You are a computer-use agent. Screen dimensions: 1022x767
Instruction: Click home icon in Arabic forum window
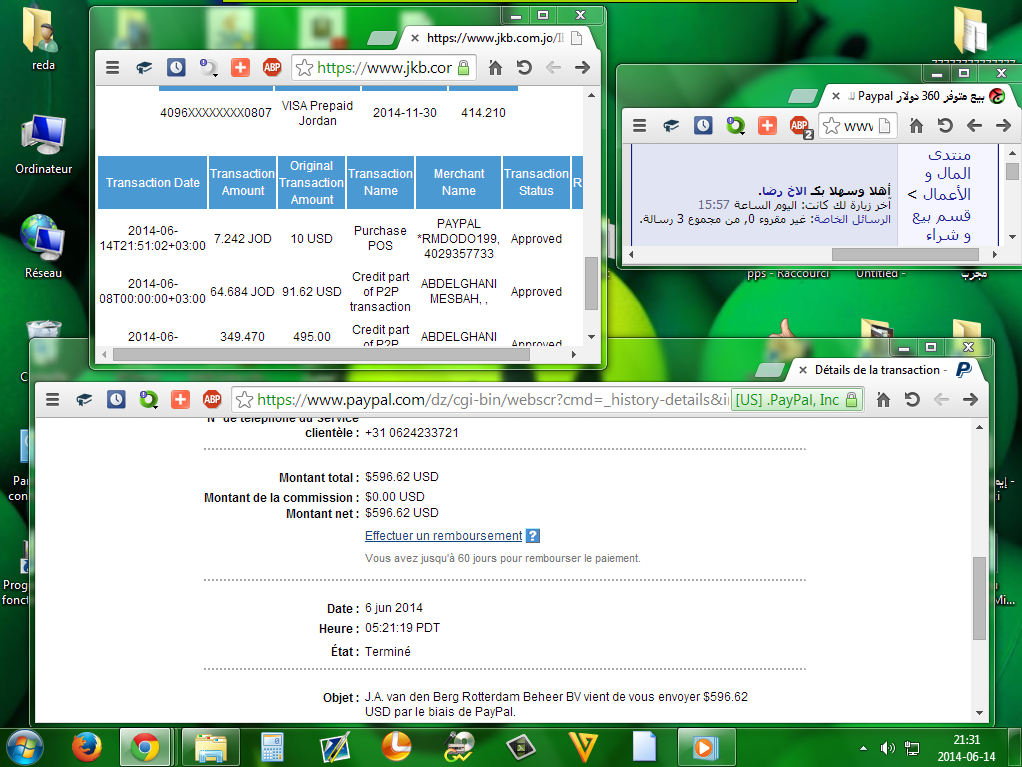point(916,126)
